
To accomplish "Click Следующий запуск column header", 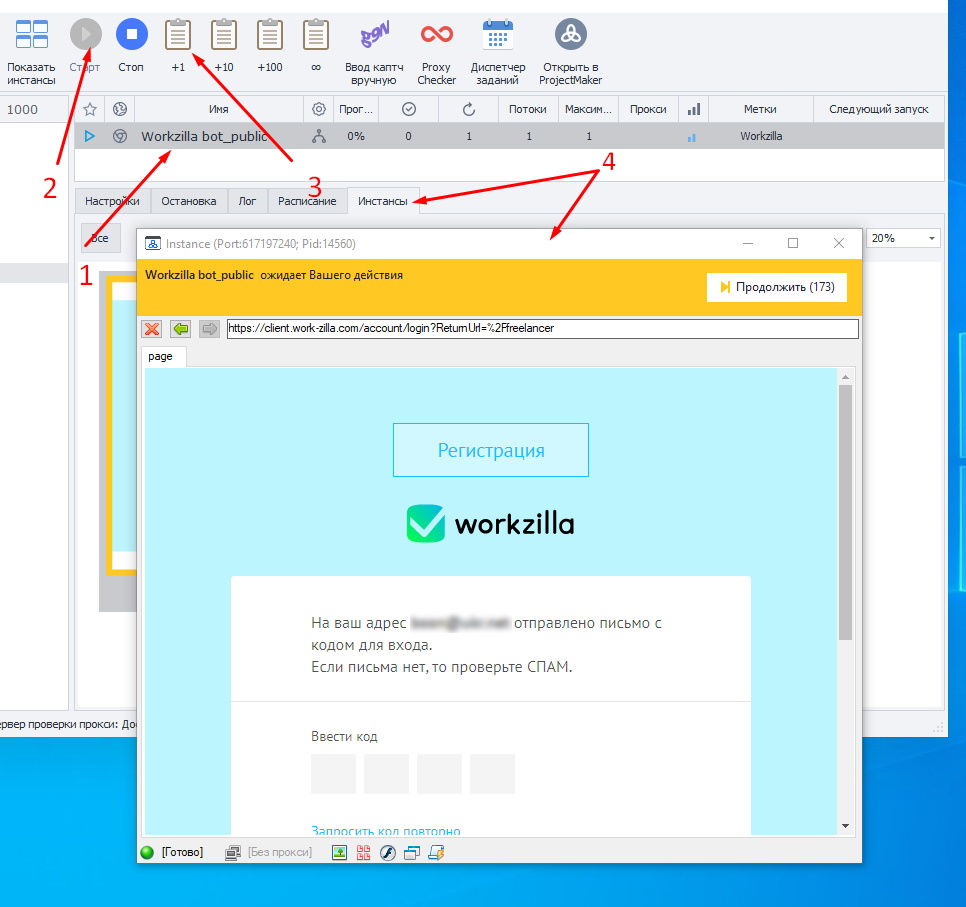I will click(879, 109).
